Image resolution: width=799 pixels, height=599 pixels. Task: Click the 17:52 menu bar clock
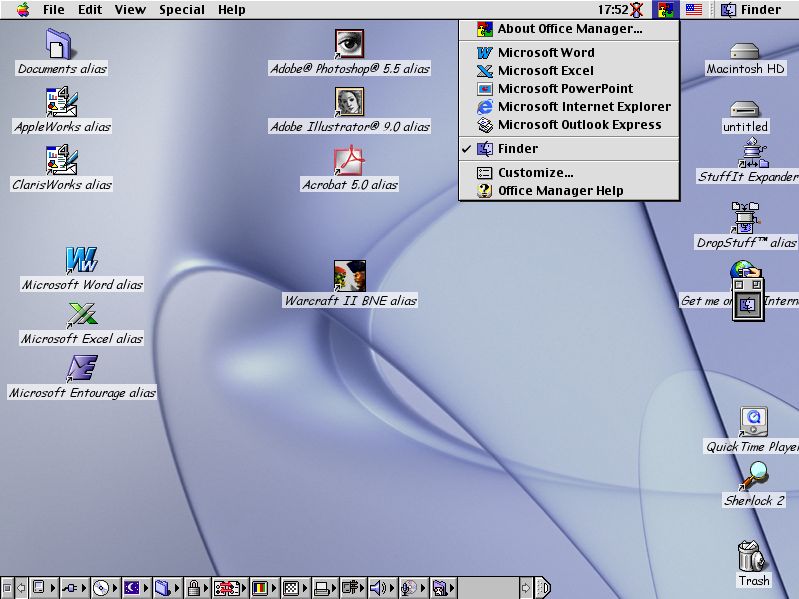[613, 10]
